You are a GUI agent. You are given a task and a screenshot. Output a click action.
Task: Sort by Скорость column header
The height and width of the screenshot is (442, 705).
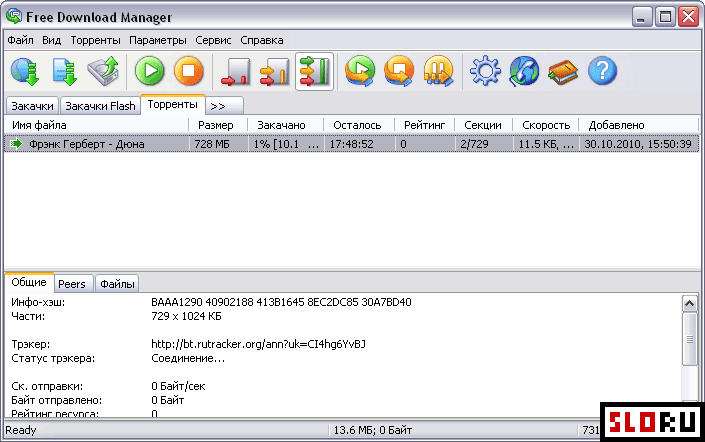coord(546,125)
